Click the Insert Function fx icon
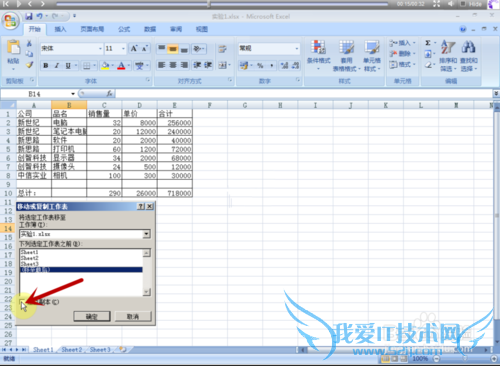The height and width of the screenshot is (366, 500). tap(109, 94)
